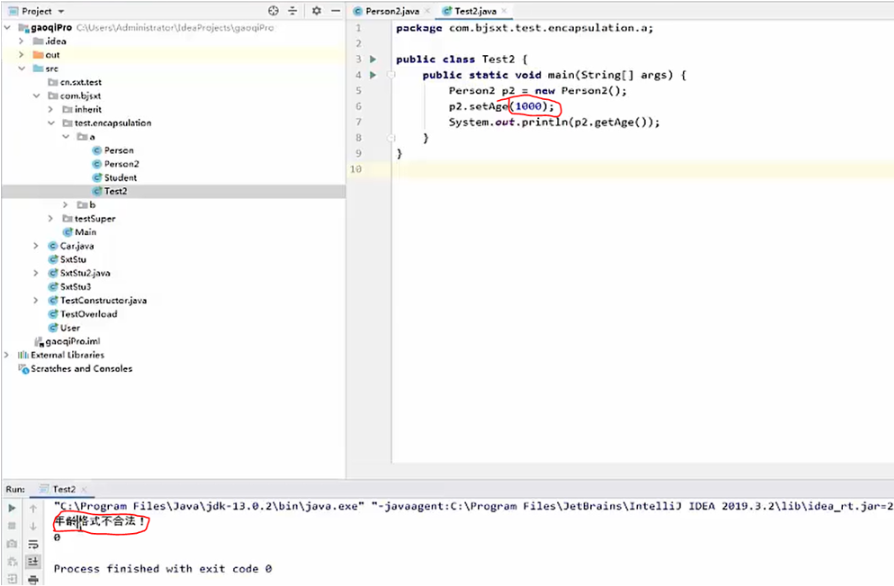The width and height of the screenshot is (894, 586).
Task: Click the collapse all icon in Project panel
Action: click(x=292, y=11)
